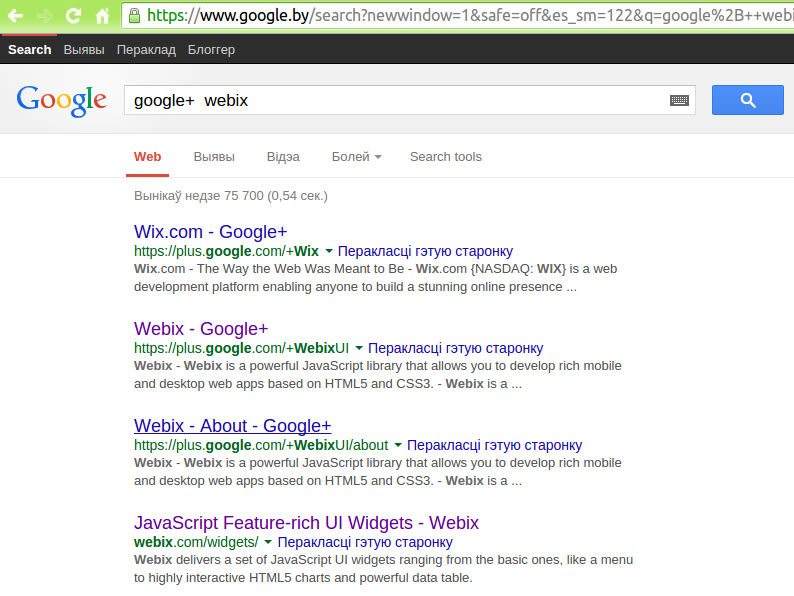Screen dimensions: 794x596
Task: Click Перакласці гэтую старонку for +WebixUI/about result
Action: [x=494, y=445]
